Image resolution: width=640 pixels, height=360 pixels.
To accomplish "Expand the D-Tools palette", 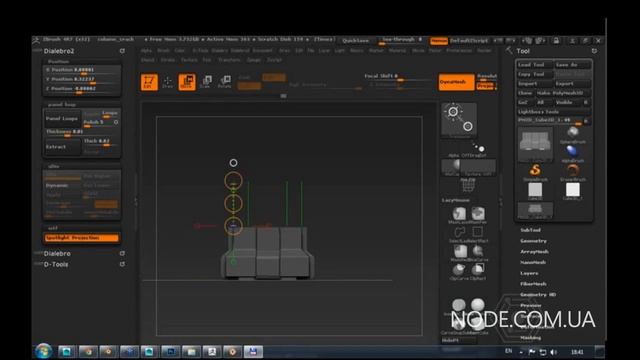I will (x=56, y=264).
